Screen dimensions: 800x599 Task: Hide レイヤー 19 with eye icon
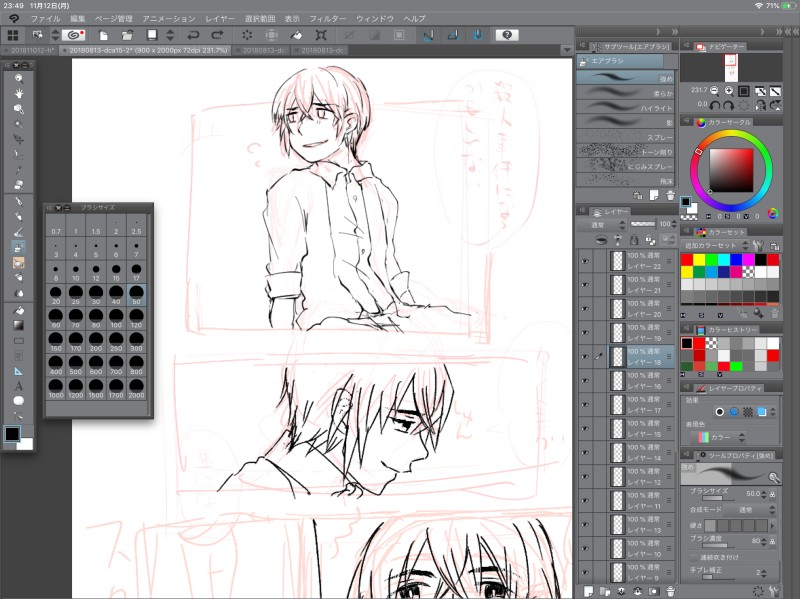585,333
